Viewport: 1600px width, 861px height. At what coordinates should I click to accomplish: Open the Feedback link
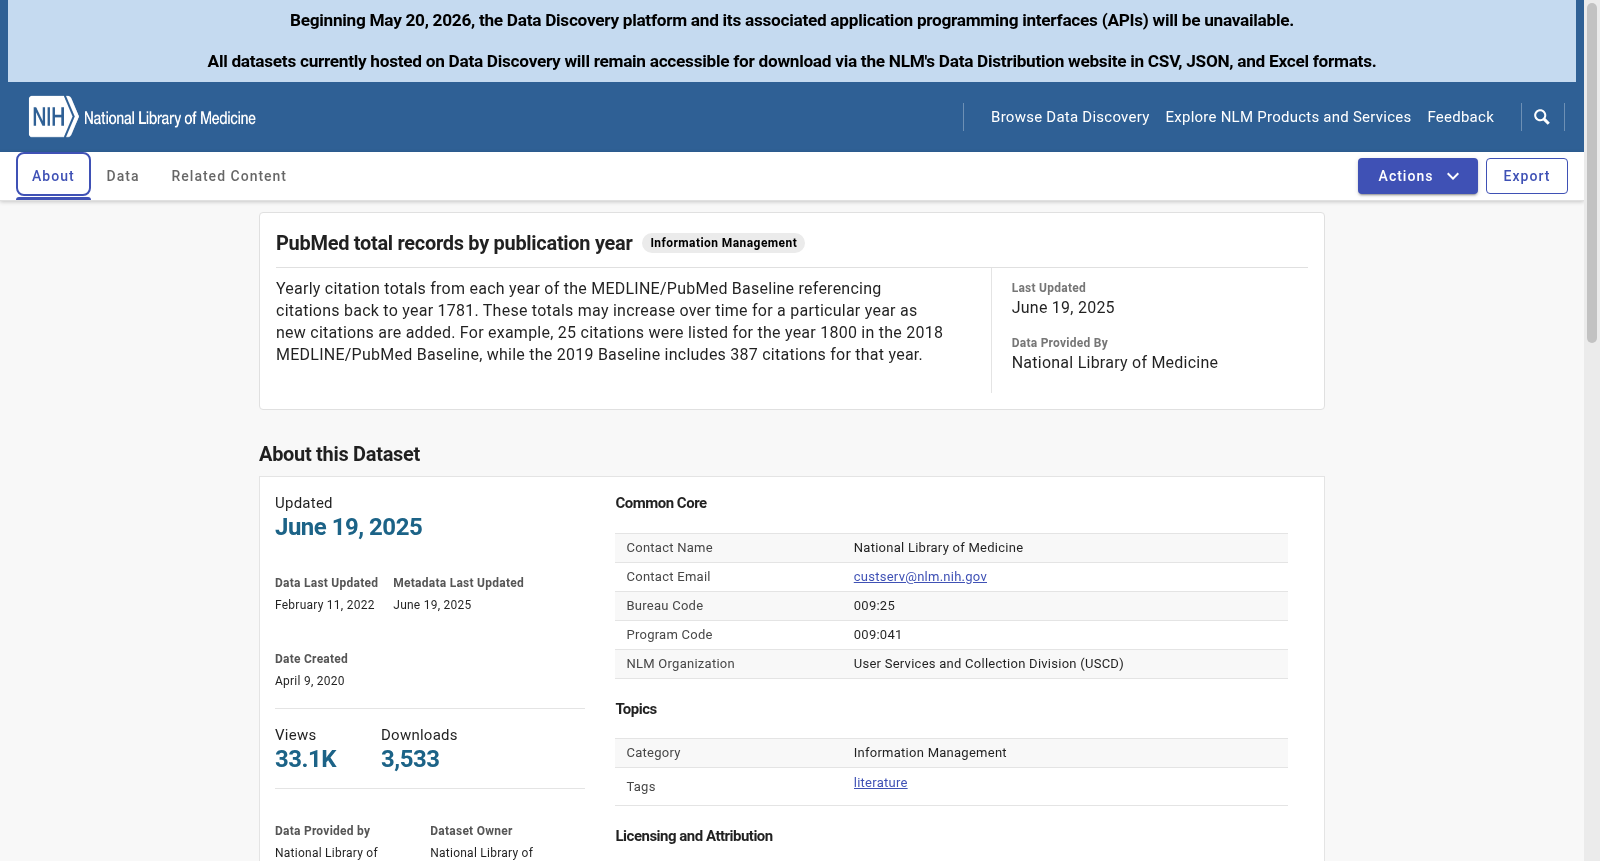[x=1460, y=117]
